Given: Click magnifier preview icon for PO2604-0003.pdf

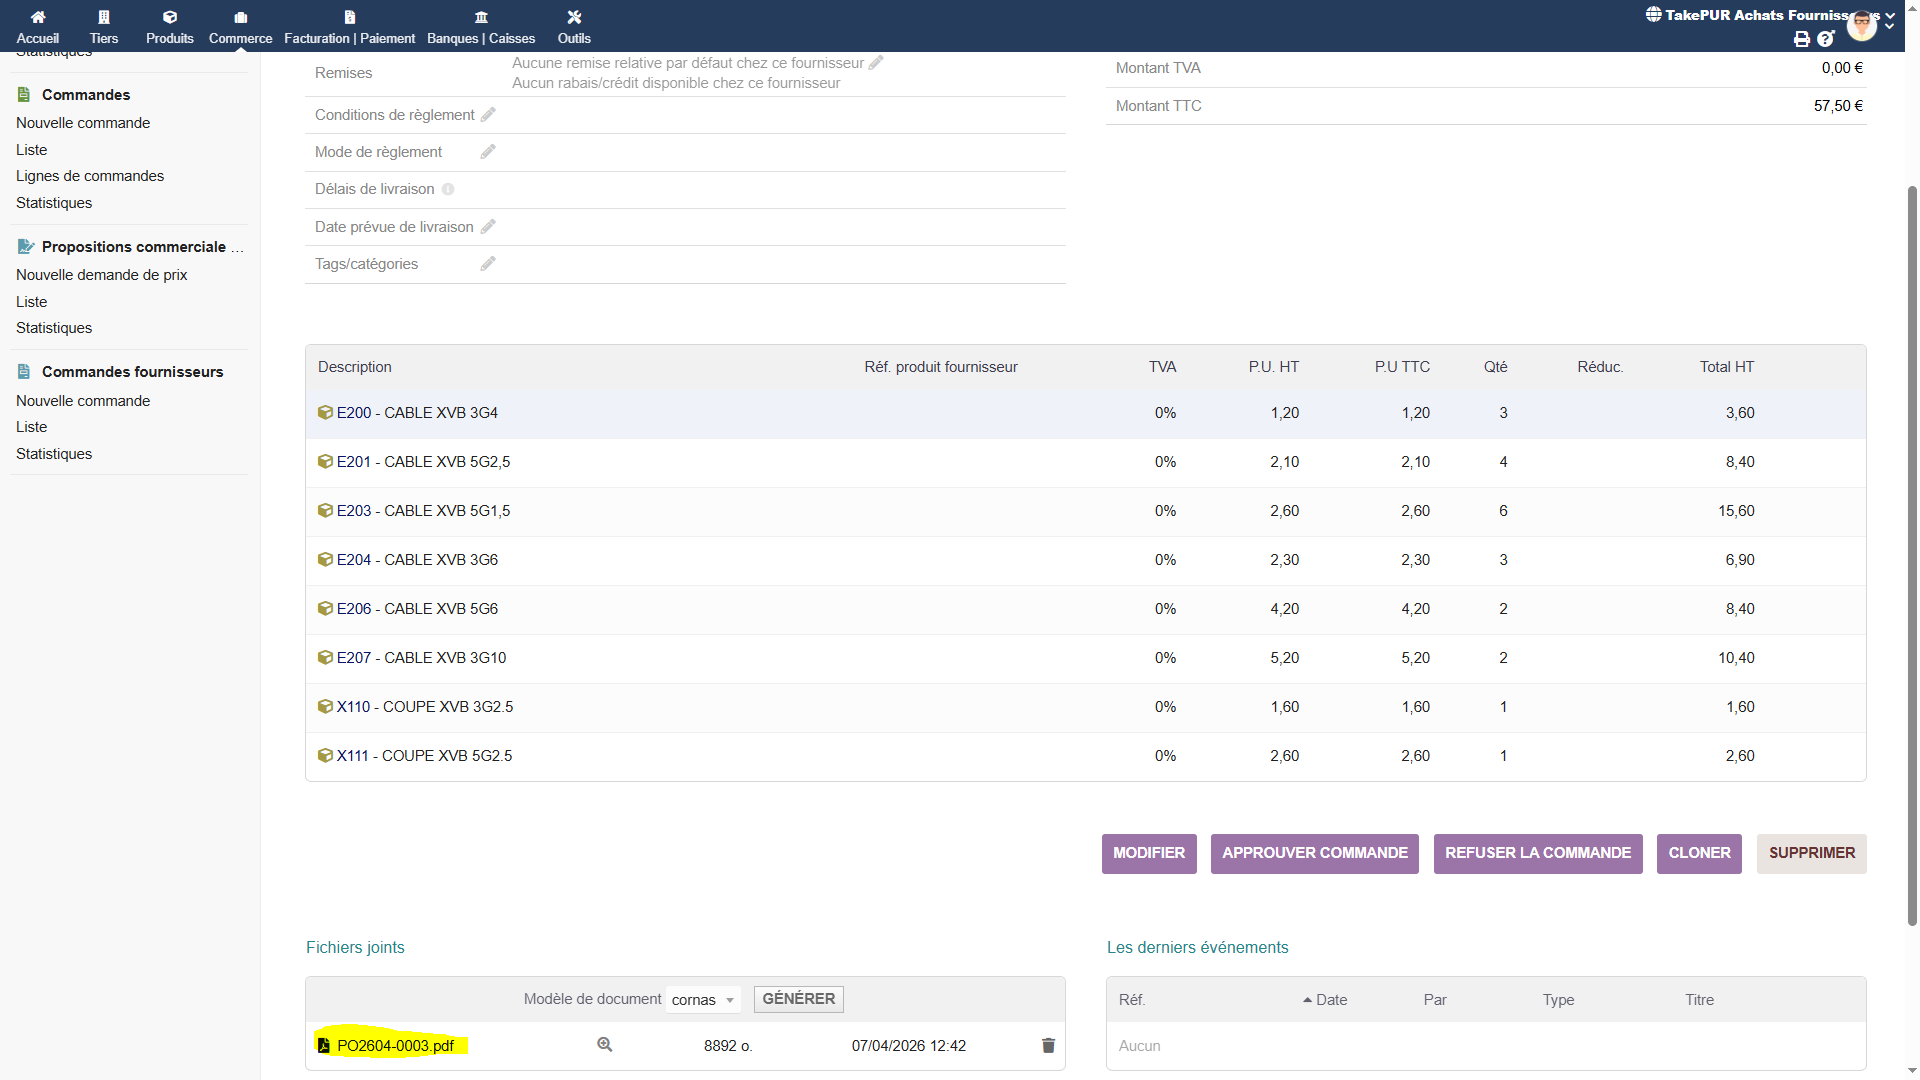Looking at the screenshot, I should click(x=605, y=1045).
